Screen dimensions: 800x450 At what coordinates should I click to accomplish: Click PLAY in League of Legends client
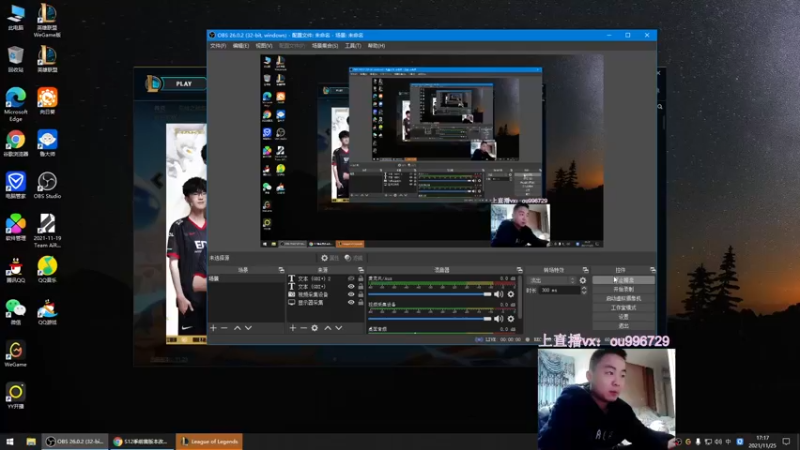pos(183,84)
